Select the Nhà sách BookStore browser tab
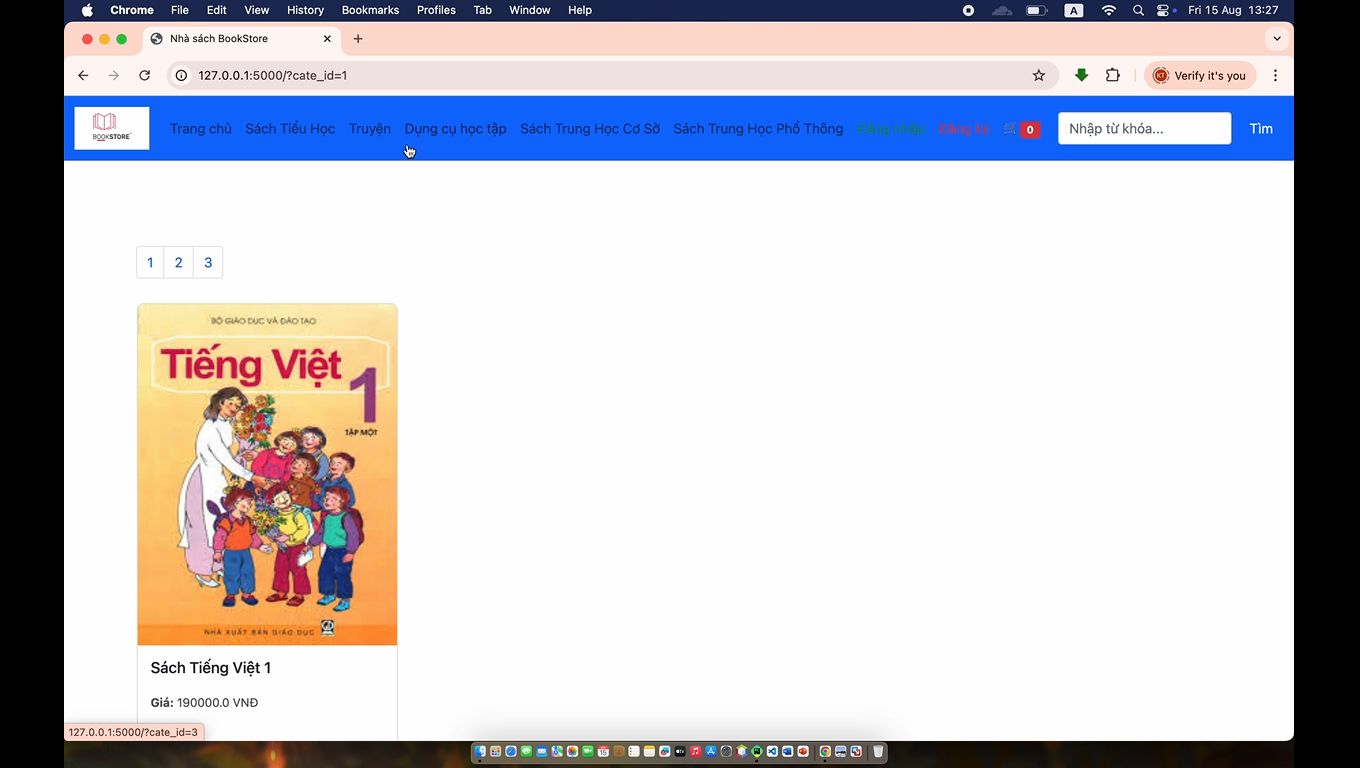Image resolution: width=1360 pixels, height=768 pixels. point(241,39)
